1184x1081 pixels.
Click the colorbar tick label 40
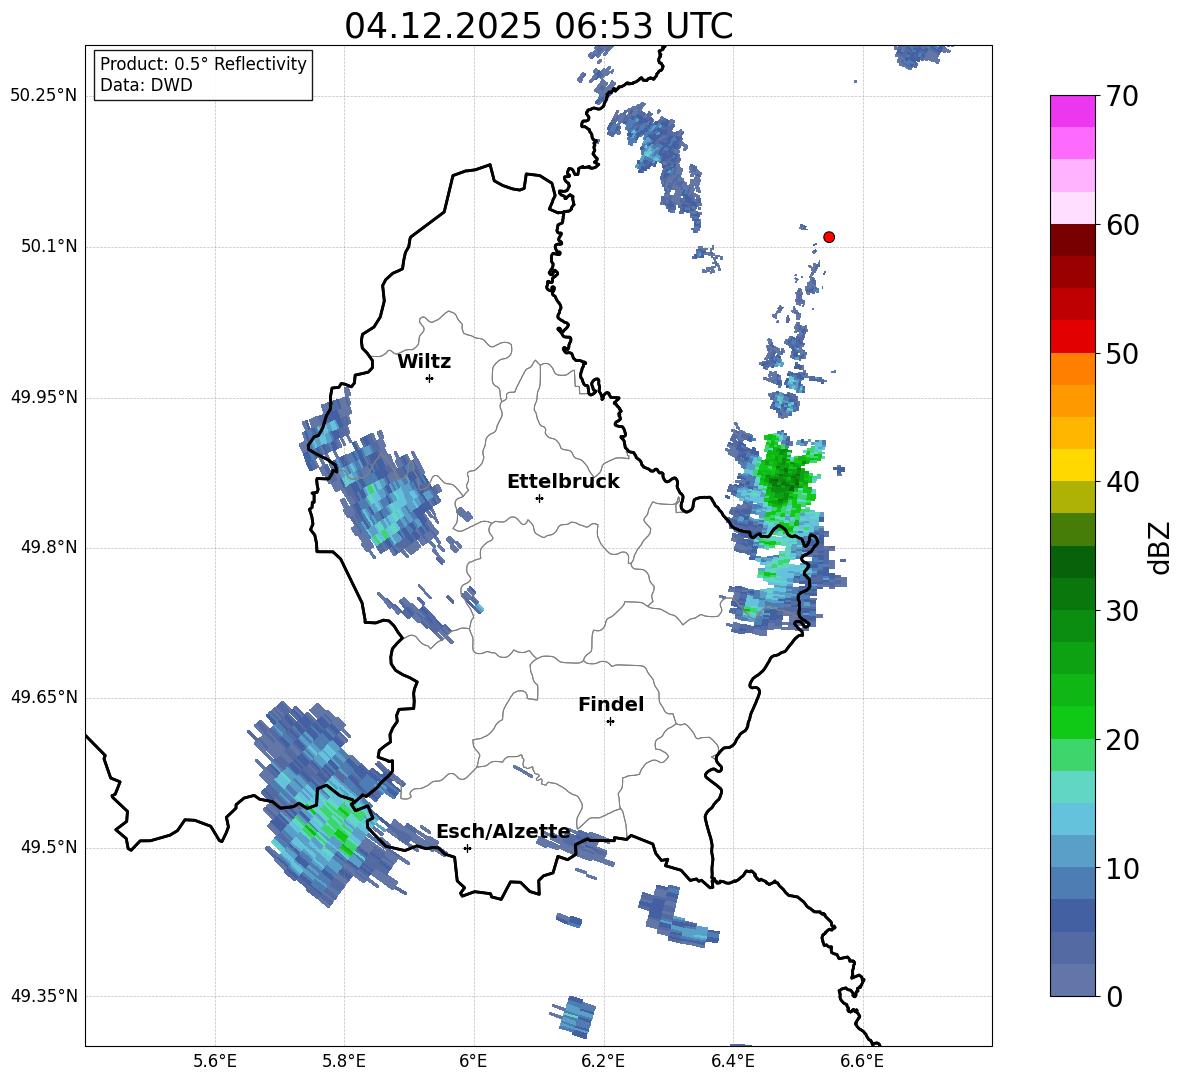(x=1122, y=482)
